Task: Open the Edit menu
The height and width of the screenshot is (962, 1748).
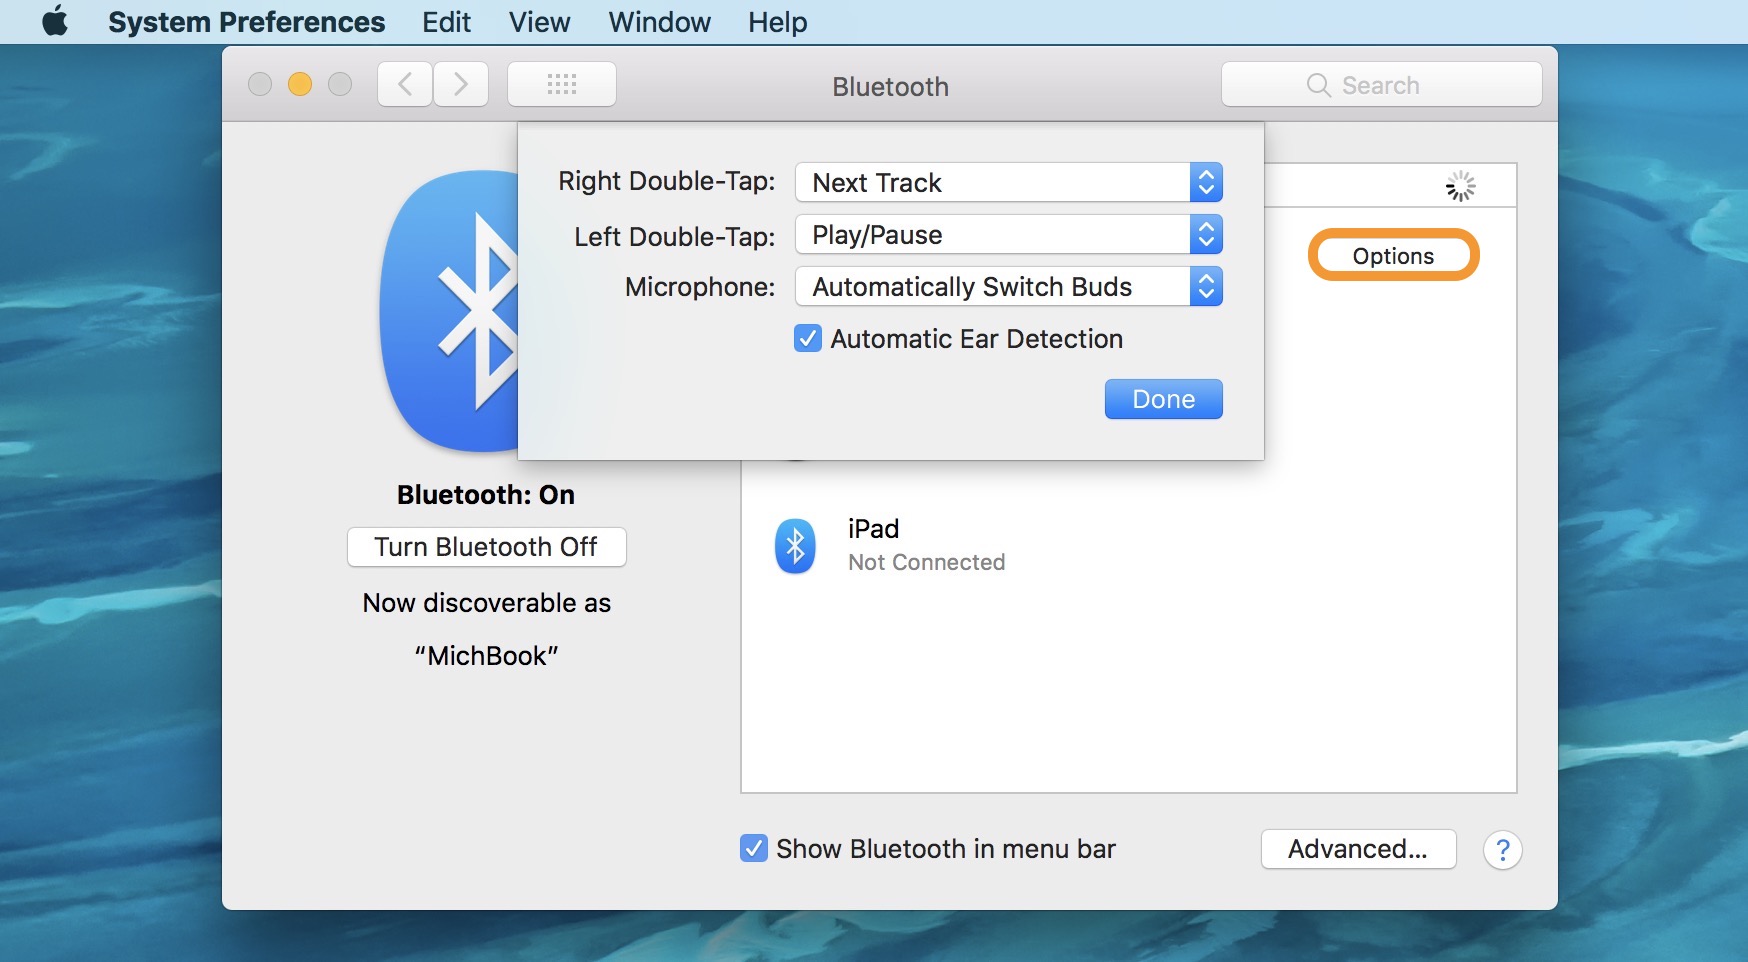Action: (446, 22)
